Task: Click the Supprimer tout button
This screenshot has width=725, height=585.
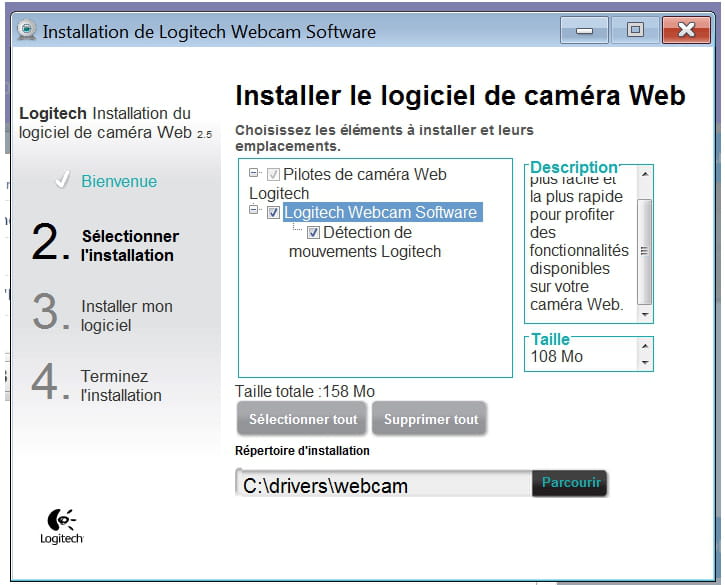Action: 430,419
